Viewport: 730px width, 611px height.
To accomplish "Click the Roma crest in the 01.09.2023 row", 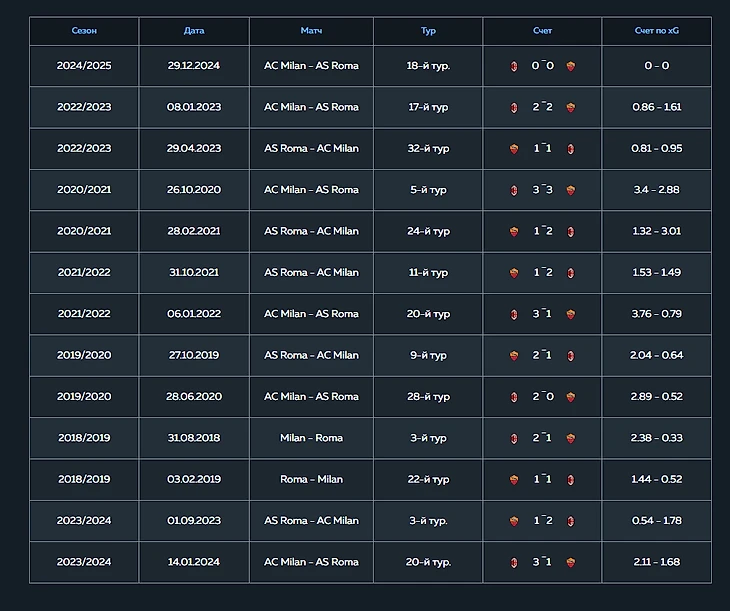I will pos(514,521).
